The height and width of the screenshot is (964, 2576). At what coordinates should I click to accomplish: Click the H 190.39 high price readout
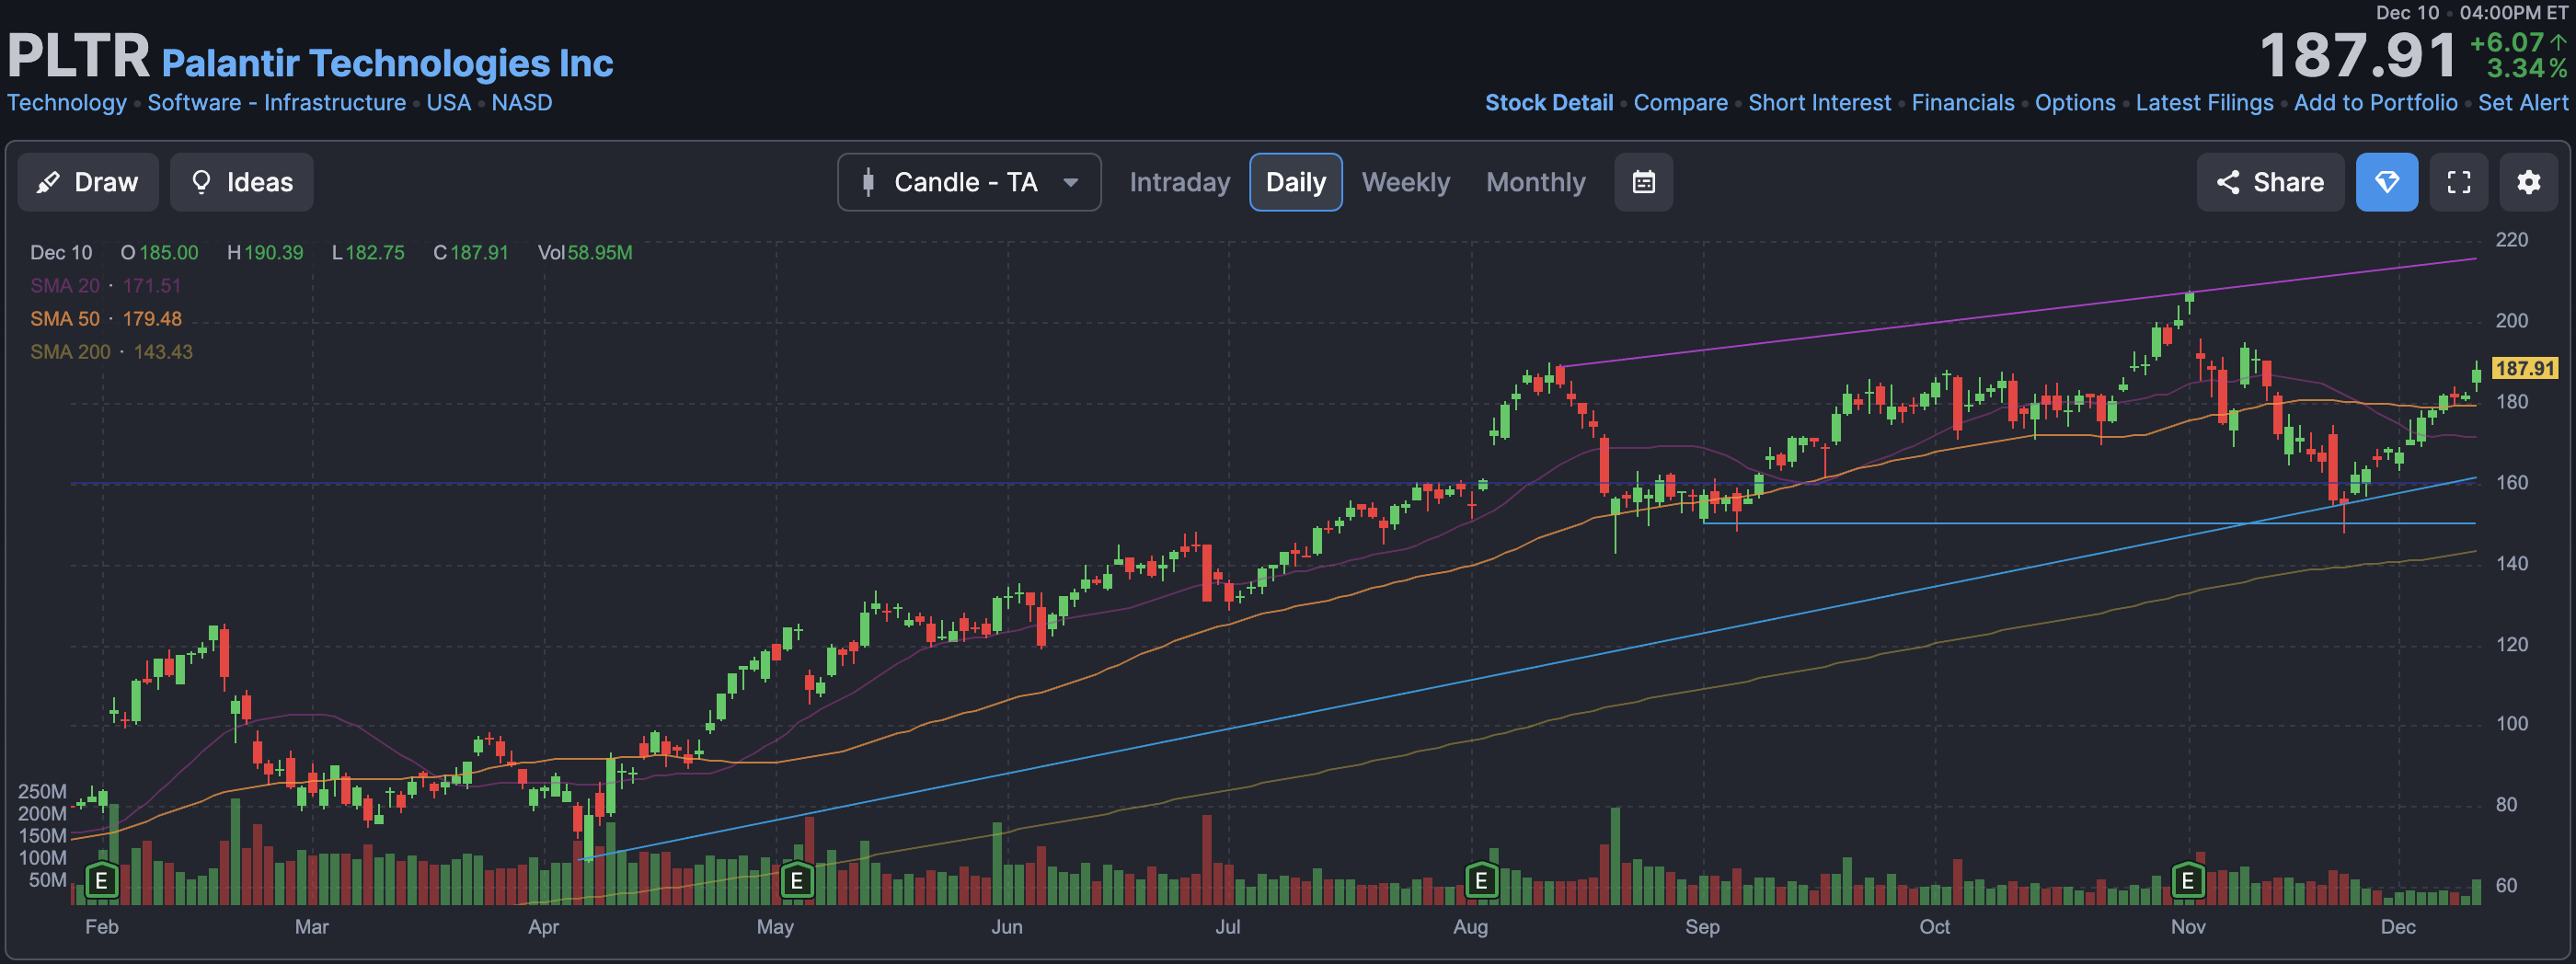265,253
